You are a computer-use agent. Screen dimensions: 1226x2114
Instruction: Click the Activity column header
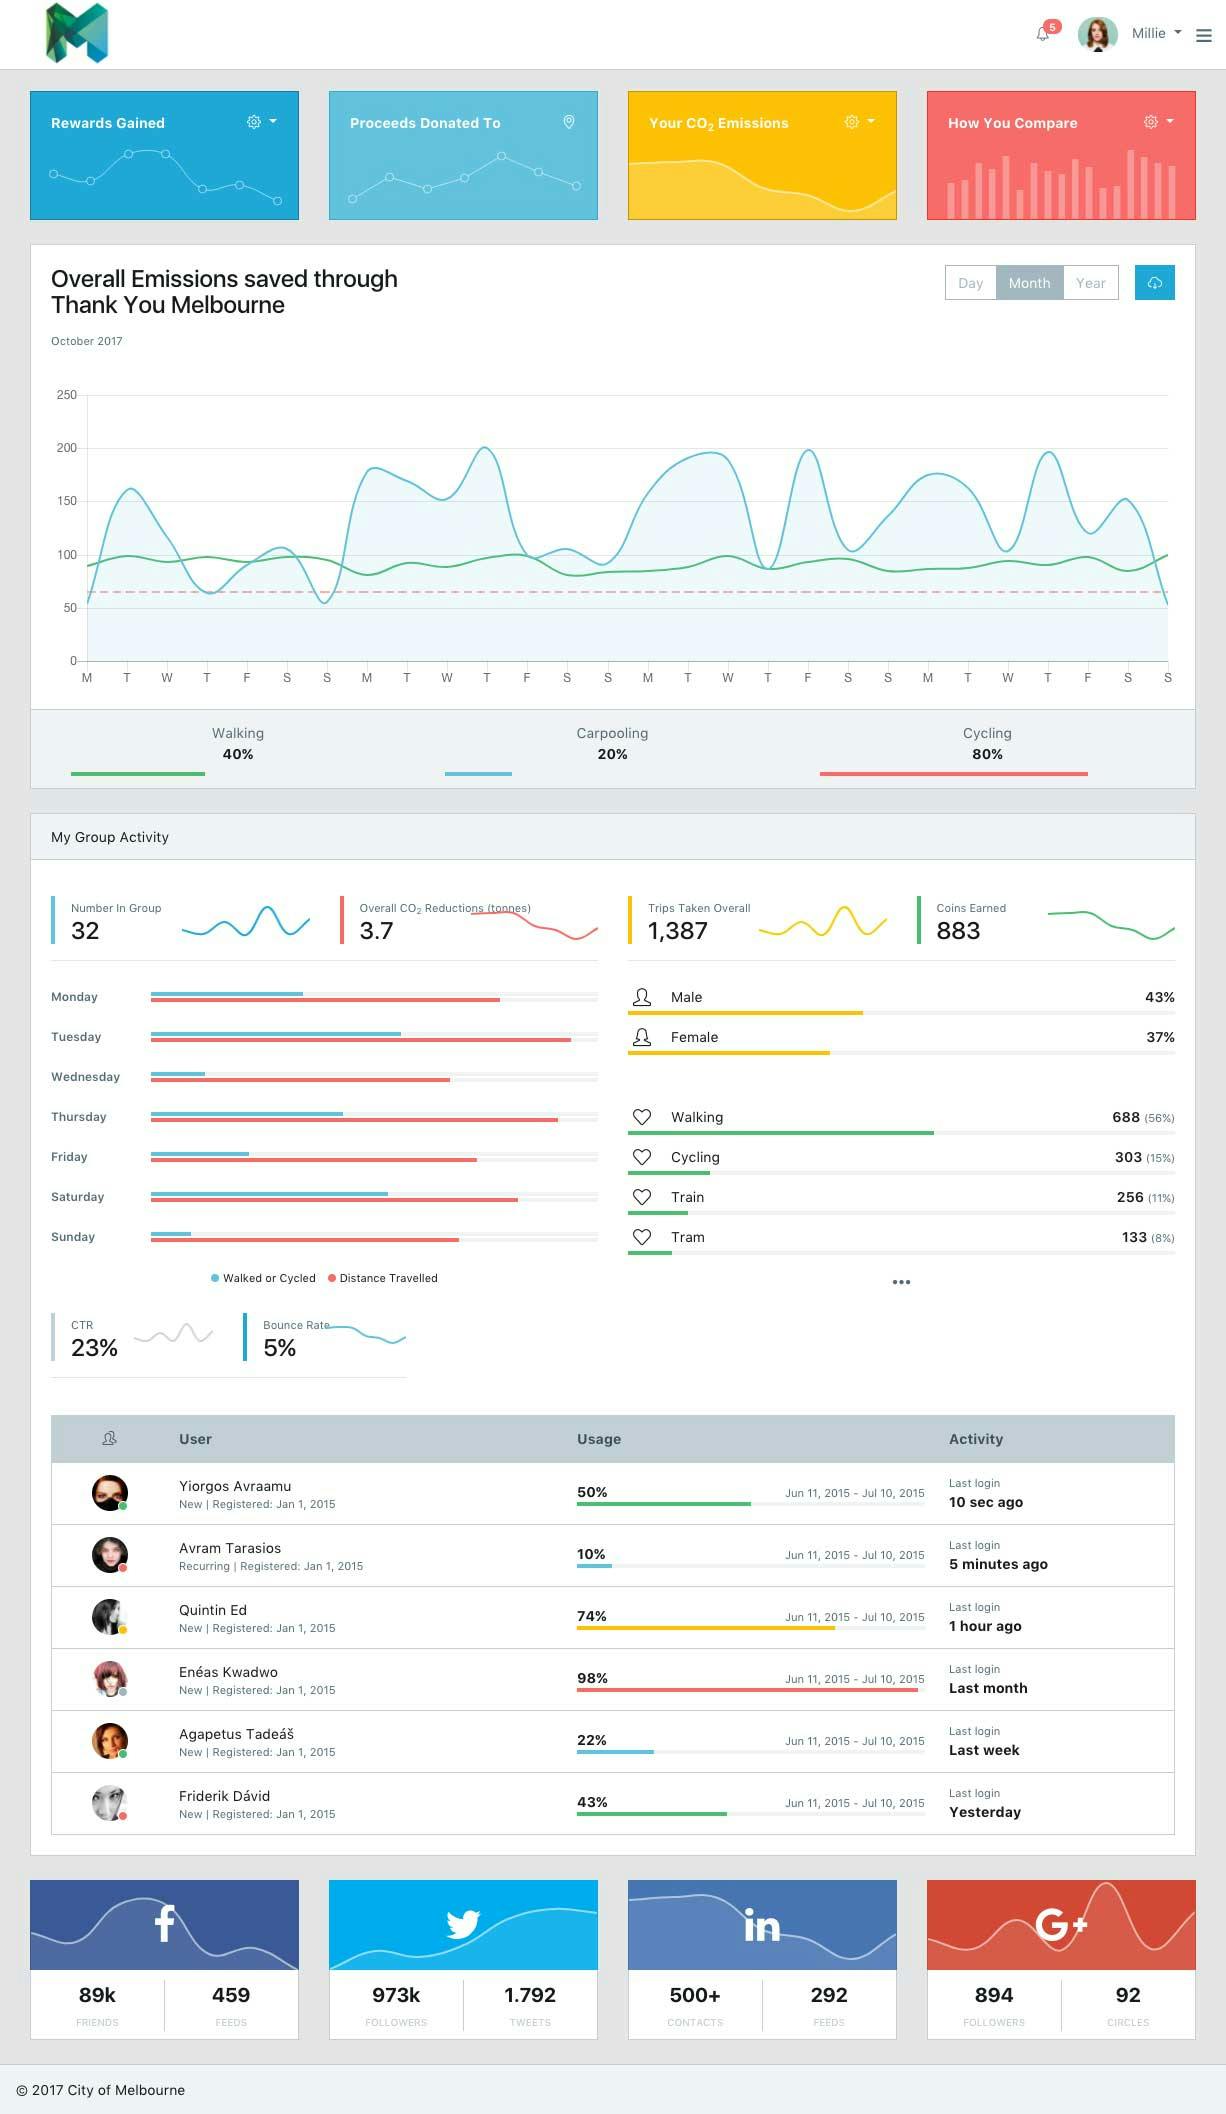click(976, 1439)
